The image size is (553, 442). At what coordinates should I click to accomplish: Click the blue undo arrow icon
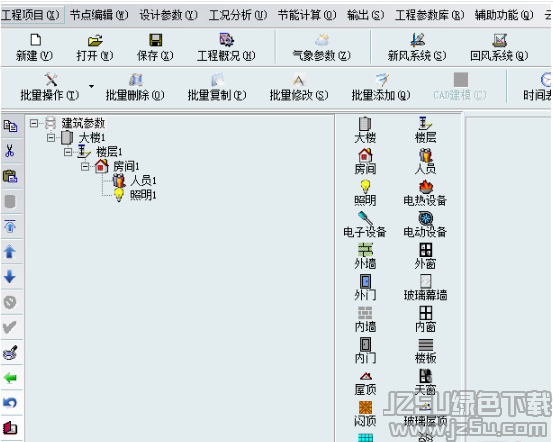[10, 402]
